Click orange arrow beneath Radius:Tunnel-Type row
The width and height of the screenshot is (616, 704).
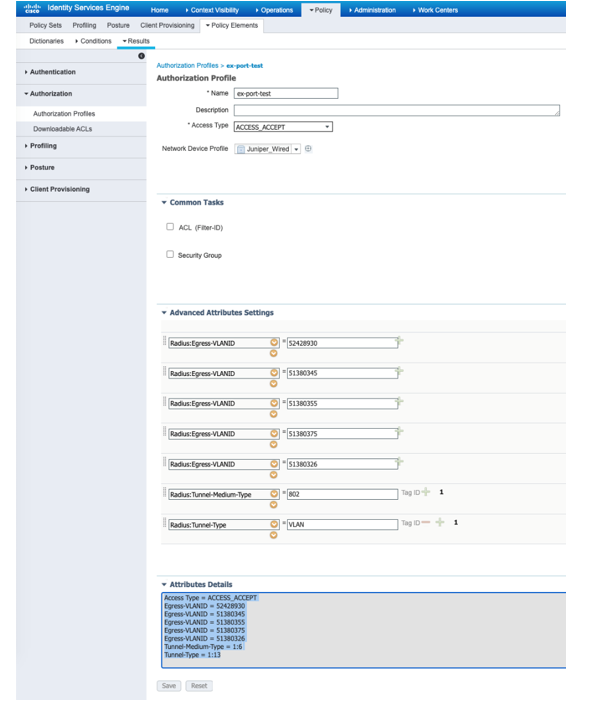tap(273, 535)
